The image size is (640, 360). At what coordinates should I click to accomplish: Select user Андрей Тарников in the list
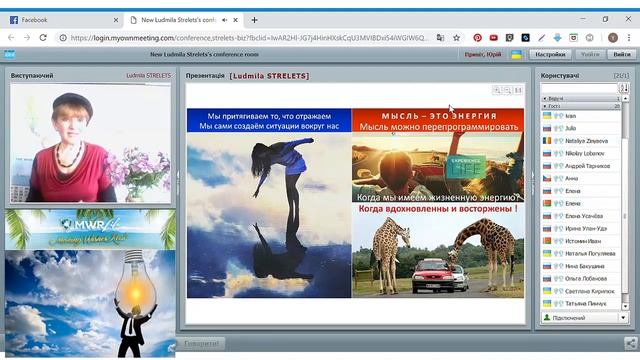click(x=581, y=166)
